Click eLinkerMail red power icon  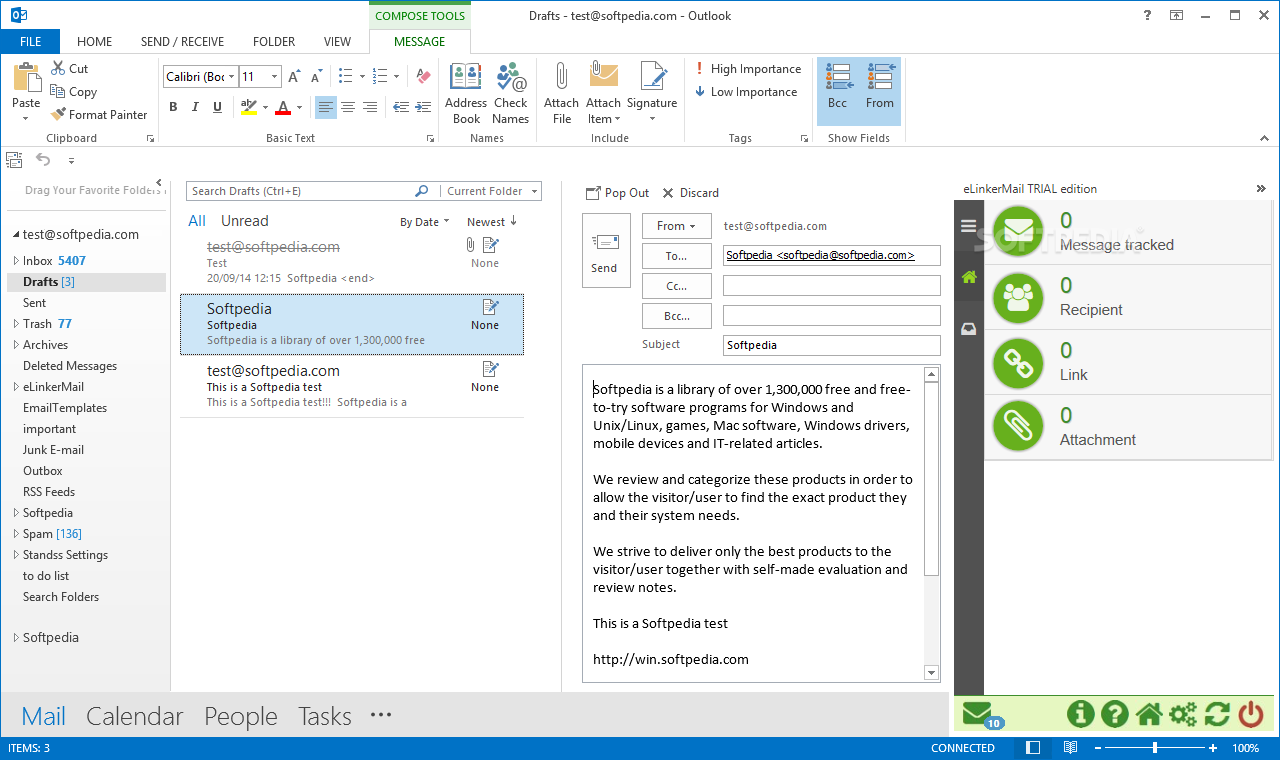pyautogui.click(x=1251, y=713)
